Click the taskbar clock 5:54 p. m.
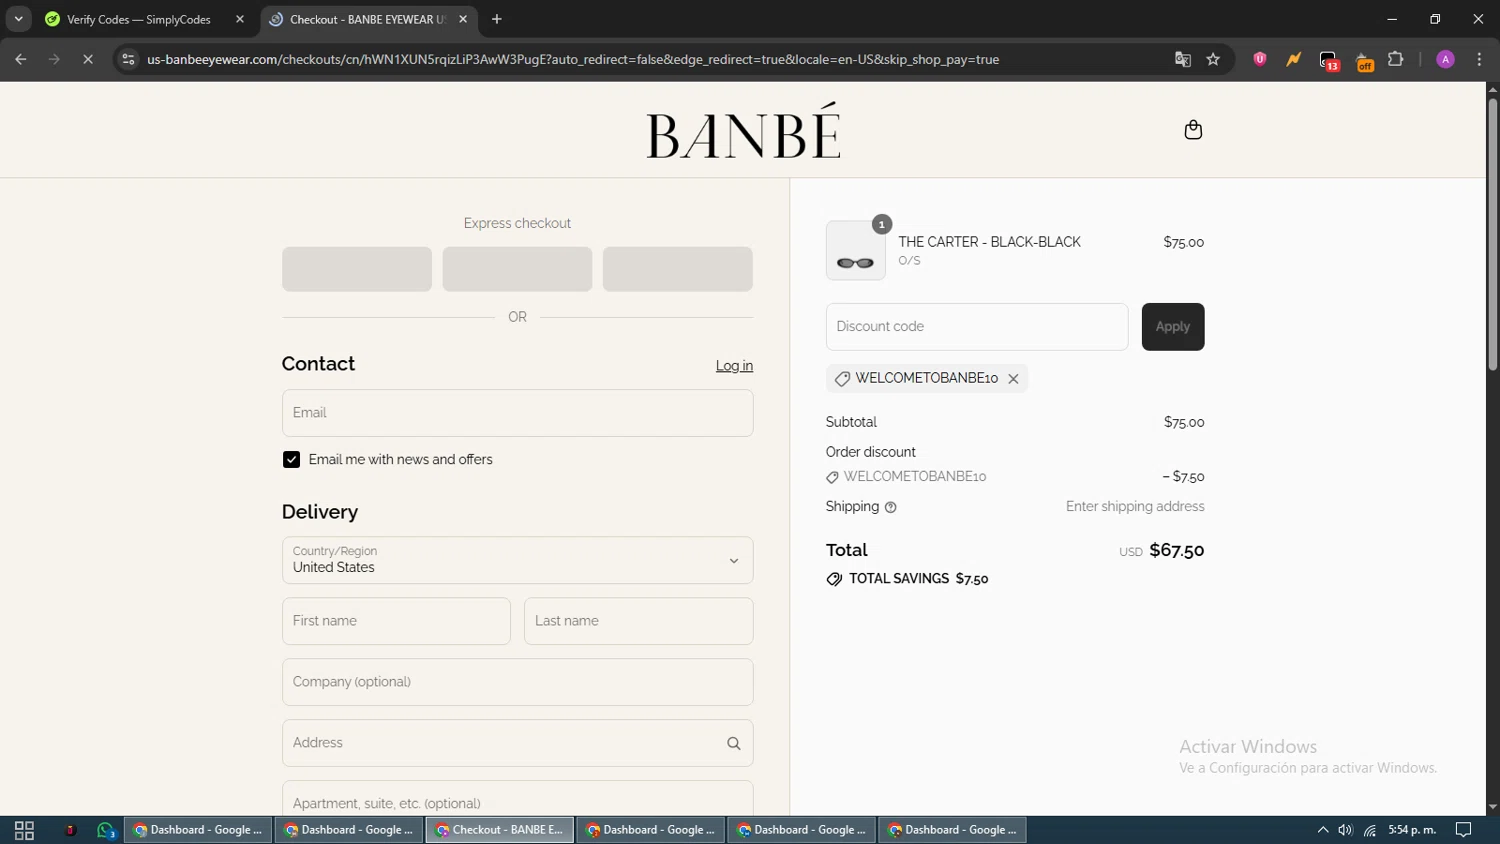Viewport: 1500px width, 844px height. [1412, 830]
